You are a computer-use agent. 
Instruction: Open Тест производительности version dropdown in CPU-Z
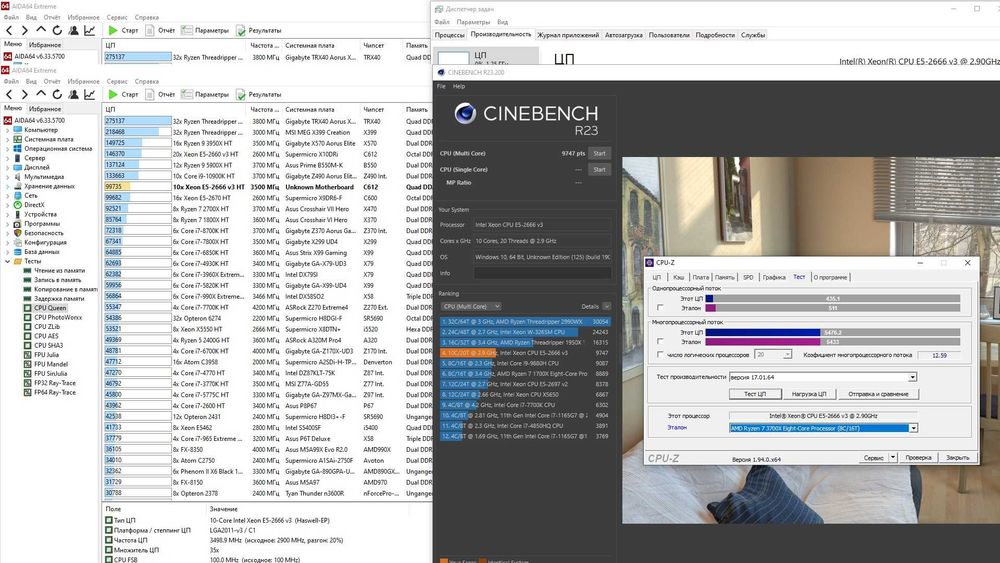coord(913,377)
